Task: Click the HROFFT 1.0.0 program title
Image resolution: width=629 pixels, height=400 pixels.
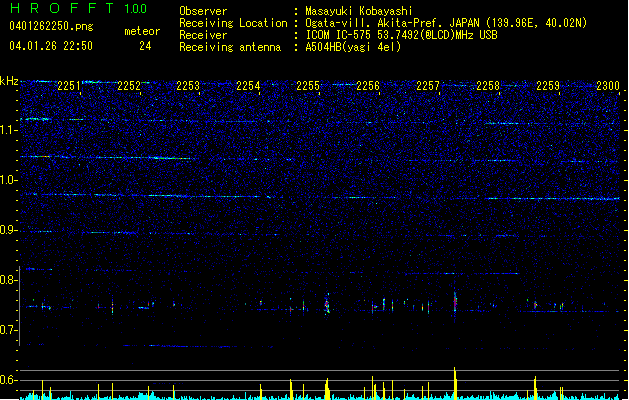Action: (x=79, y=8)
